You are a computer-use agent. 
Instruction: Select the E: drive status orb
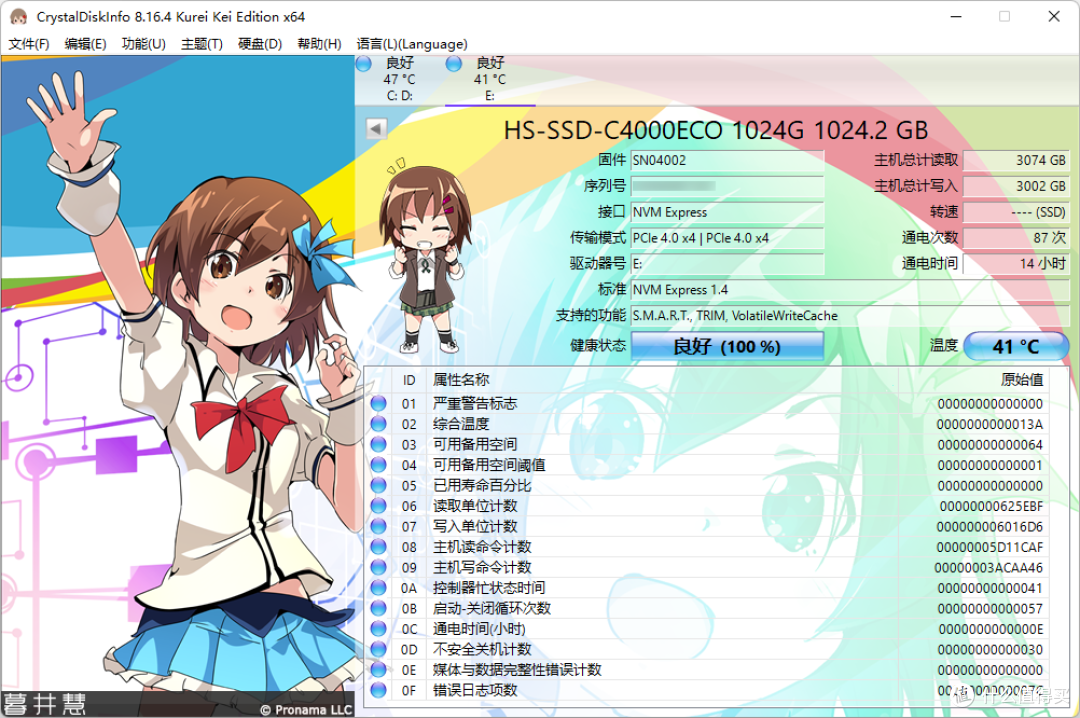pos(453,63)
